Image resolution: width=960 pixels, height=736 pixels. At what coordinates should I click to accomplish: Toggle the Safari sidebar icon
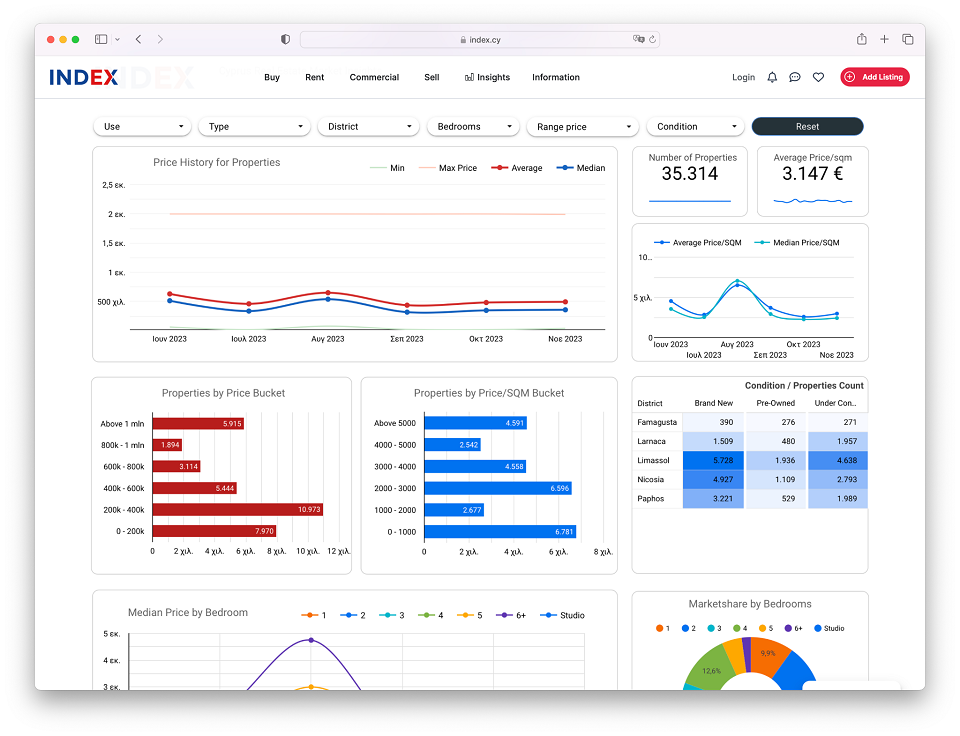point(101,39)
